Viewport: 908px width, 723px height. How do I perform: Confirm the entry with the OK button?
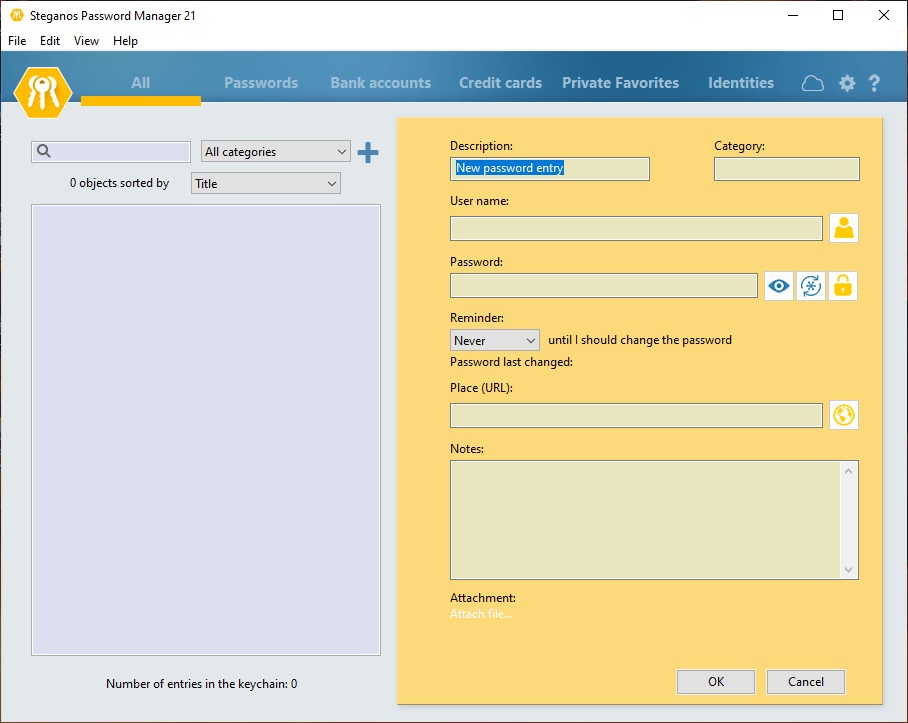(x=716, y=681)
